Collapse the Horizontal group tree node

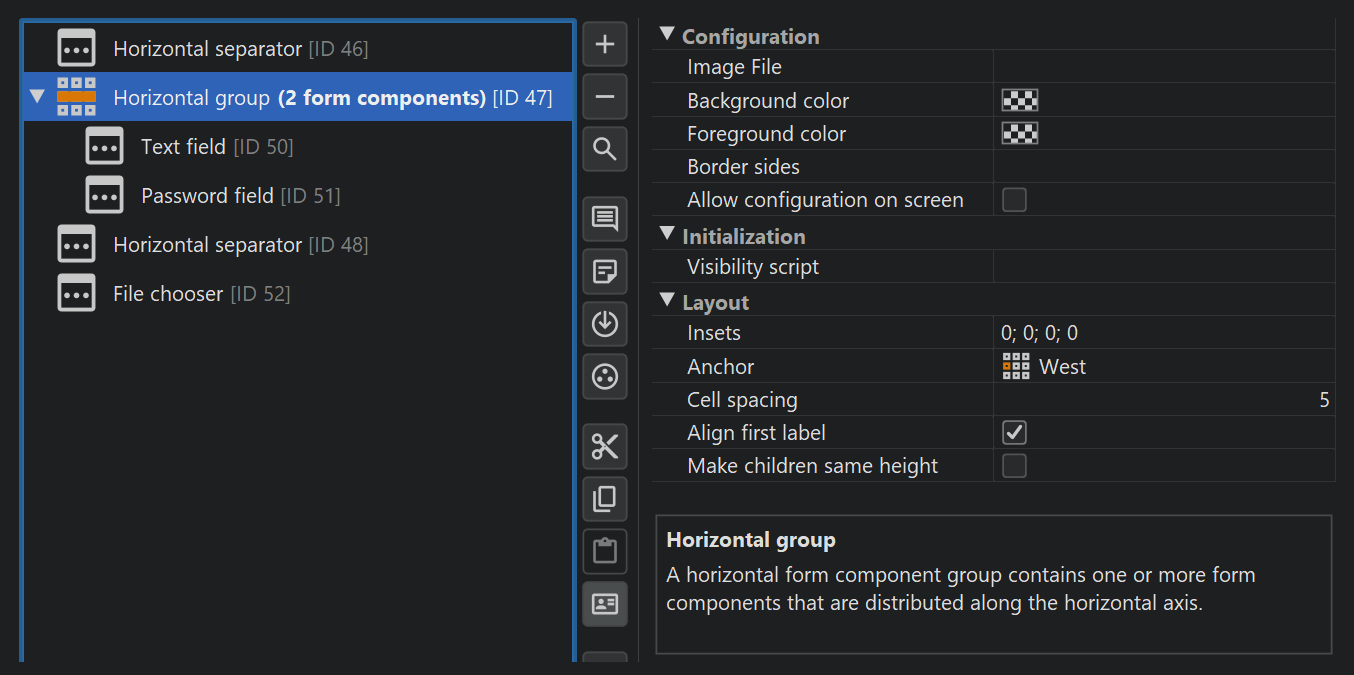coord(38,98)
